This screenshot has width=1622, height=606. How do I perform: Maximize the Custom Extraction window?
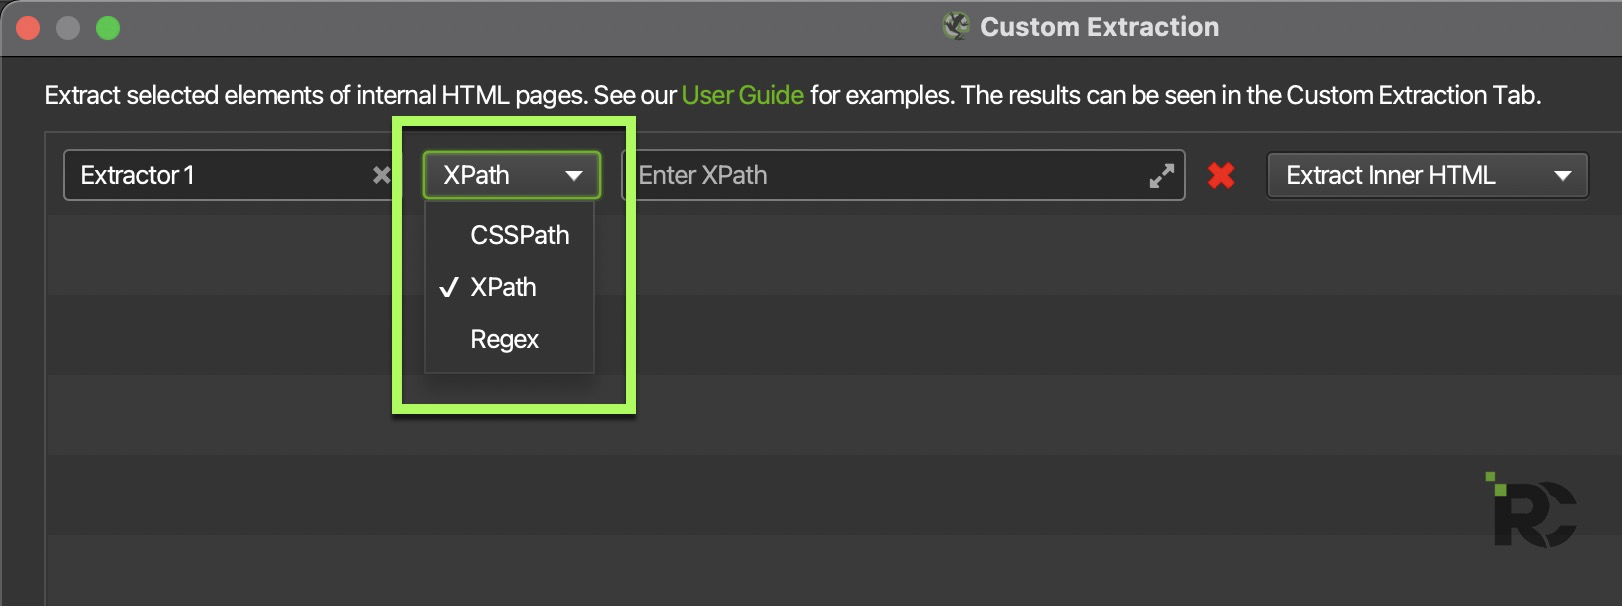[x=108, y=28]
